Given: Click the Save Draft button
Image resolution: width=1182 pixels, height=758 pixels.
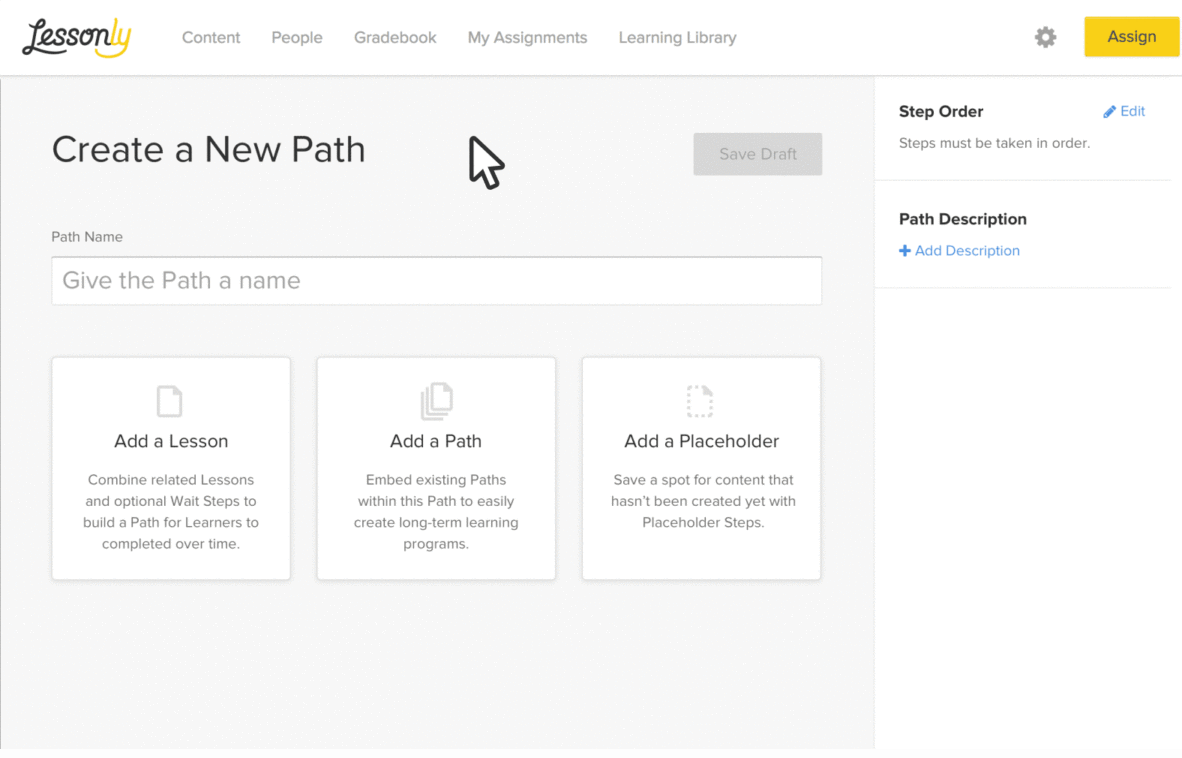Looking at the screenshot, I should [758, 154].
